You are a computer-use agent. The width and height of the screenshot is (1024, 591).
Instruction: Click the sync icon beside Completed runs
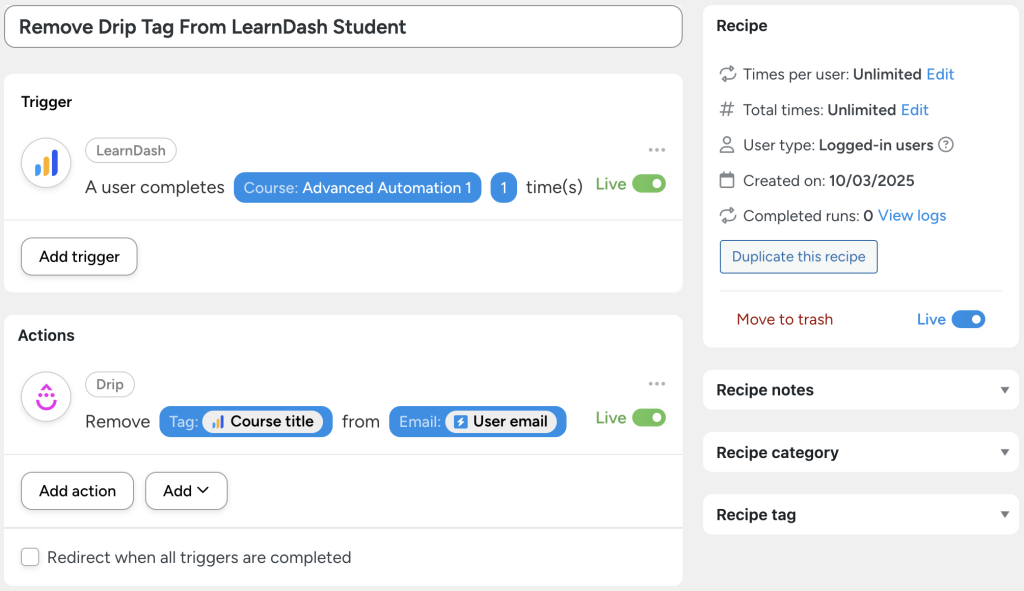(x=726, y=215)
